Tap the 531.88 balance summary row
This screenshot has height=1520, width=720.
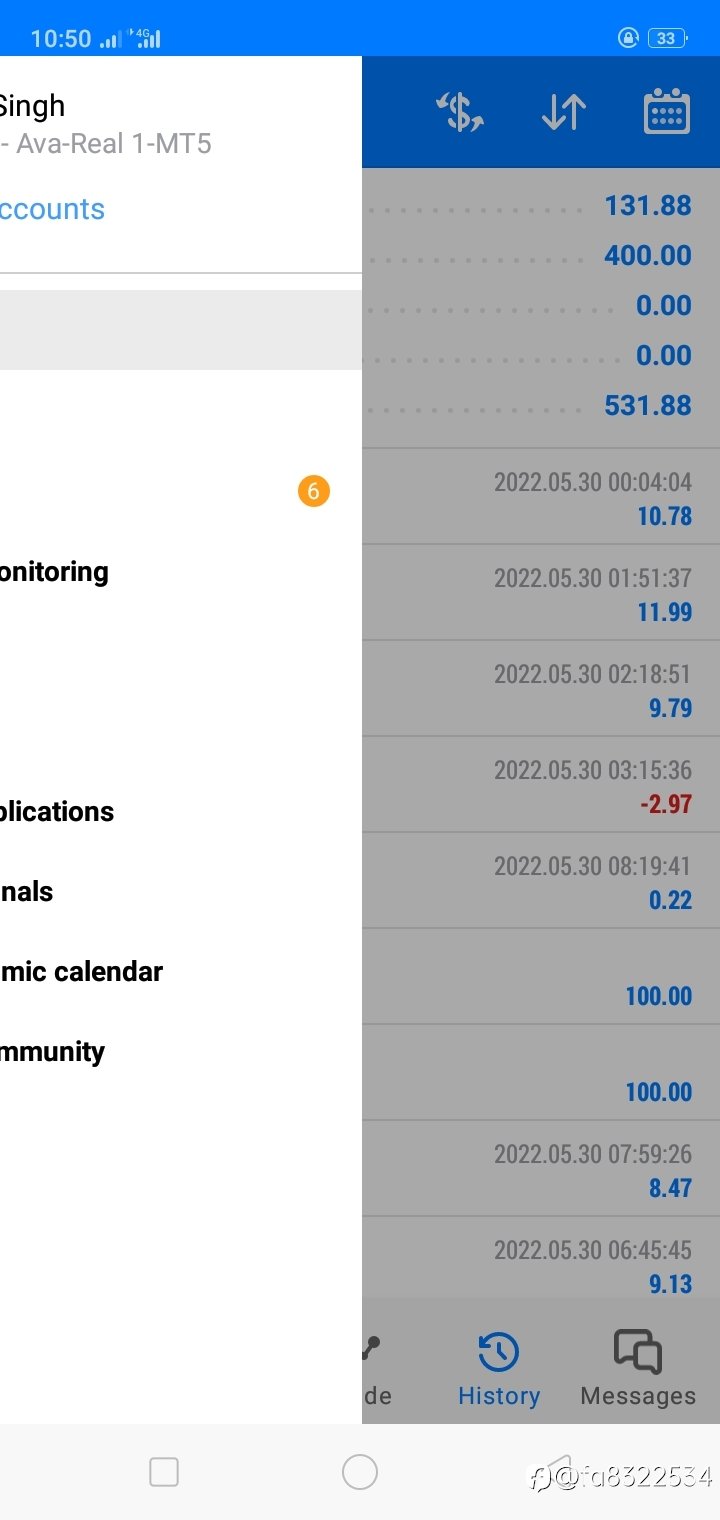click(541, 405)
